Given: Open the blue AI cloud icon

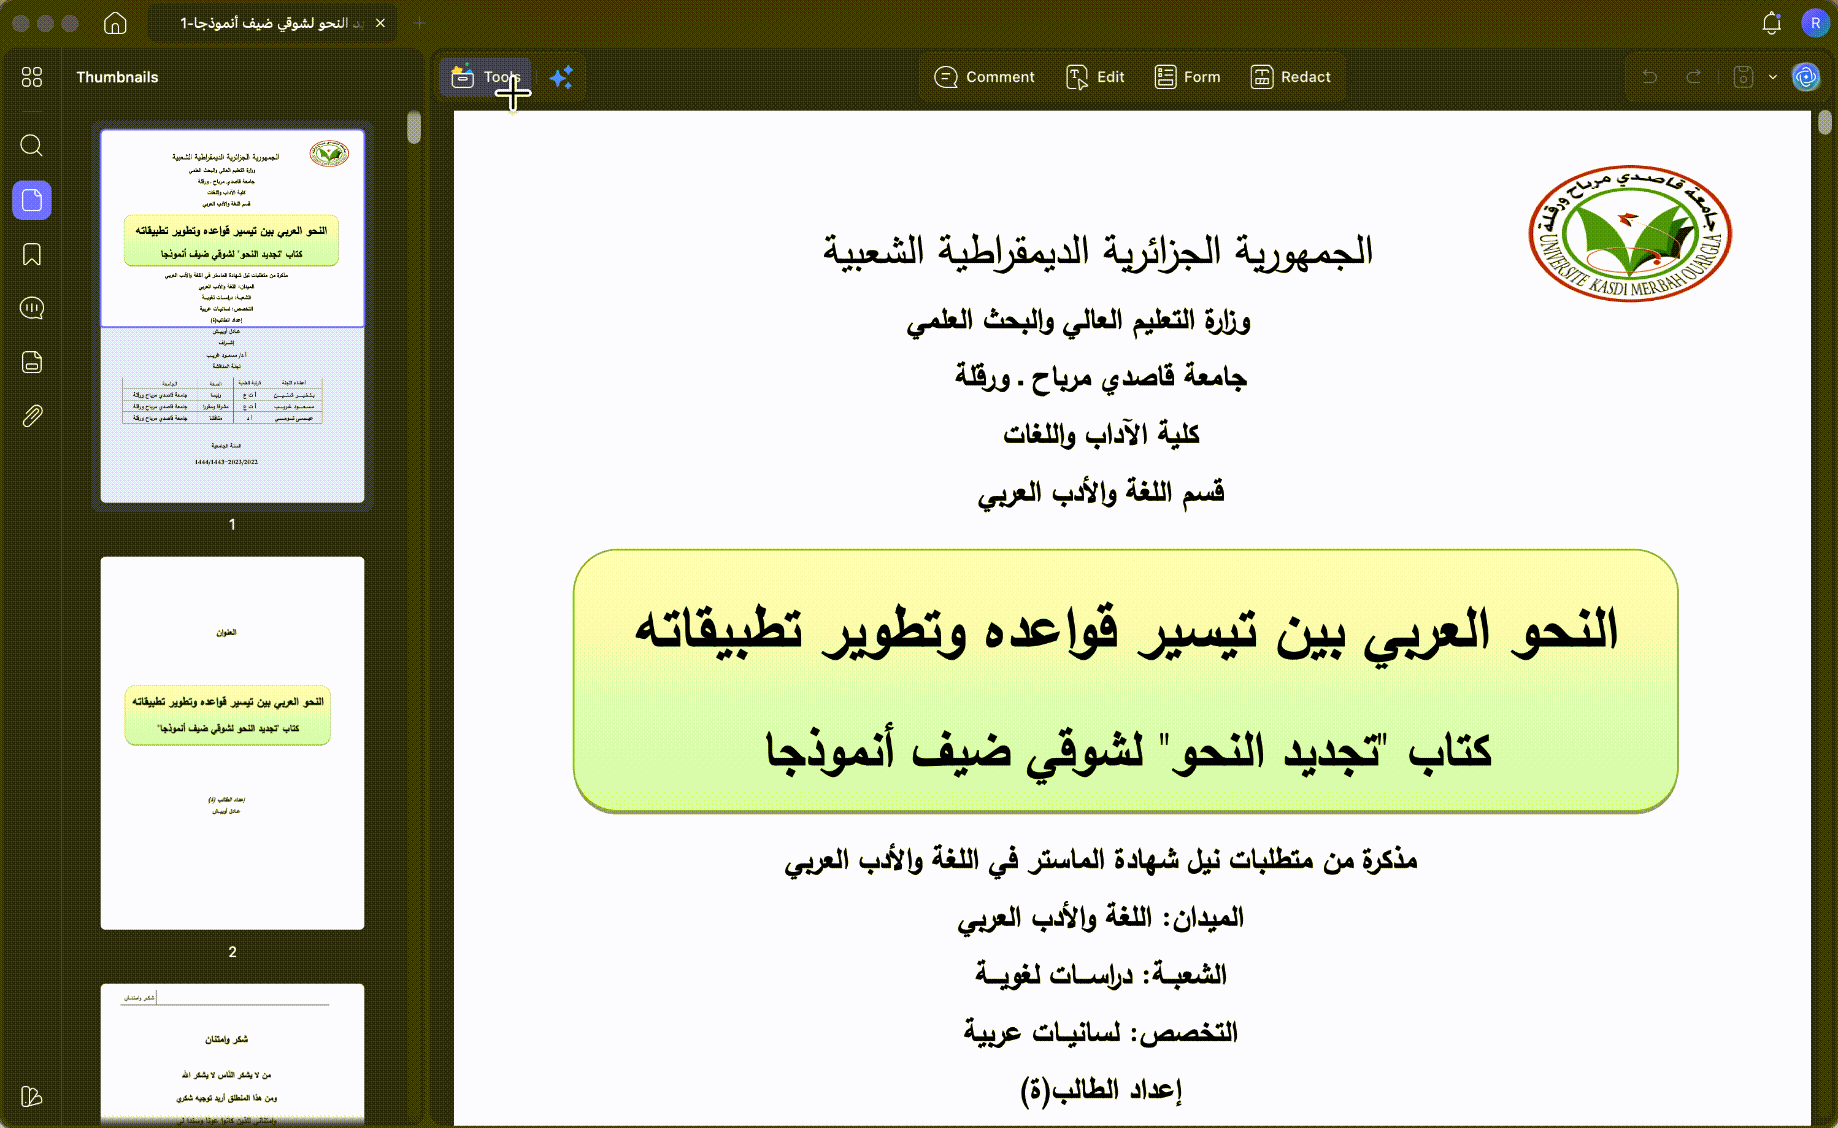Looking at the screenshot, I should [1806, 77].
